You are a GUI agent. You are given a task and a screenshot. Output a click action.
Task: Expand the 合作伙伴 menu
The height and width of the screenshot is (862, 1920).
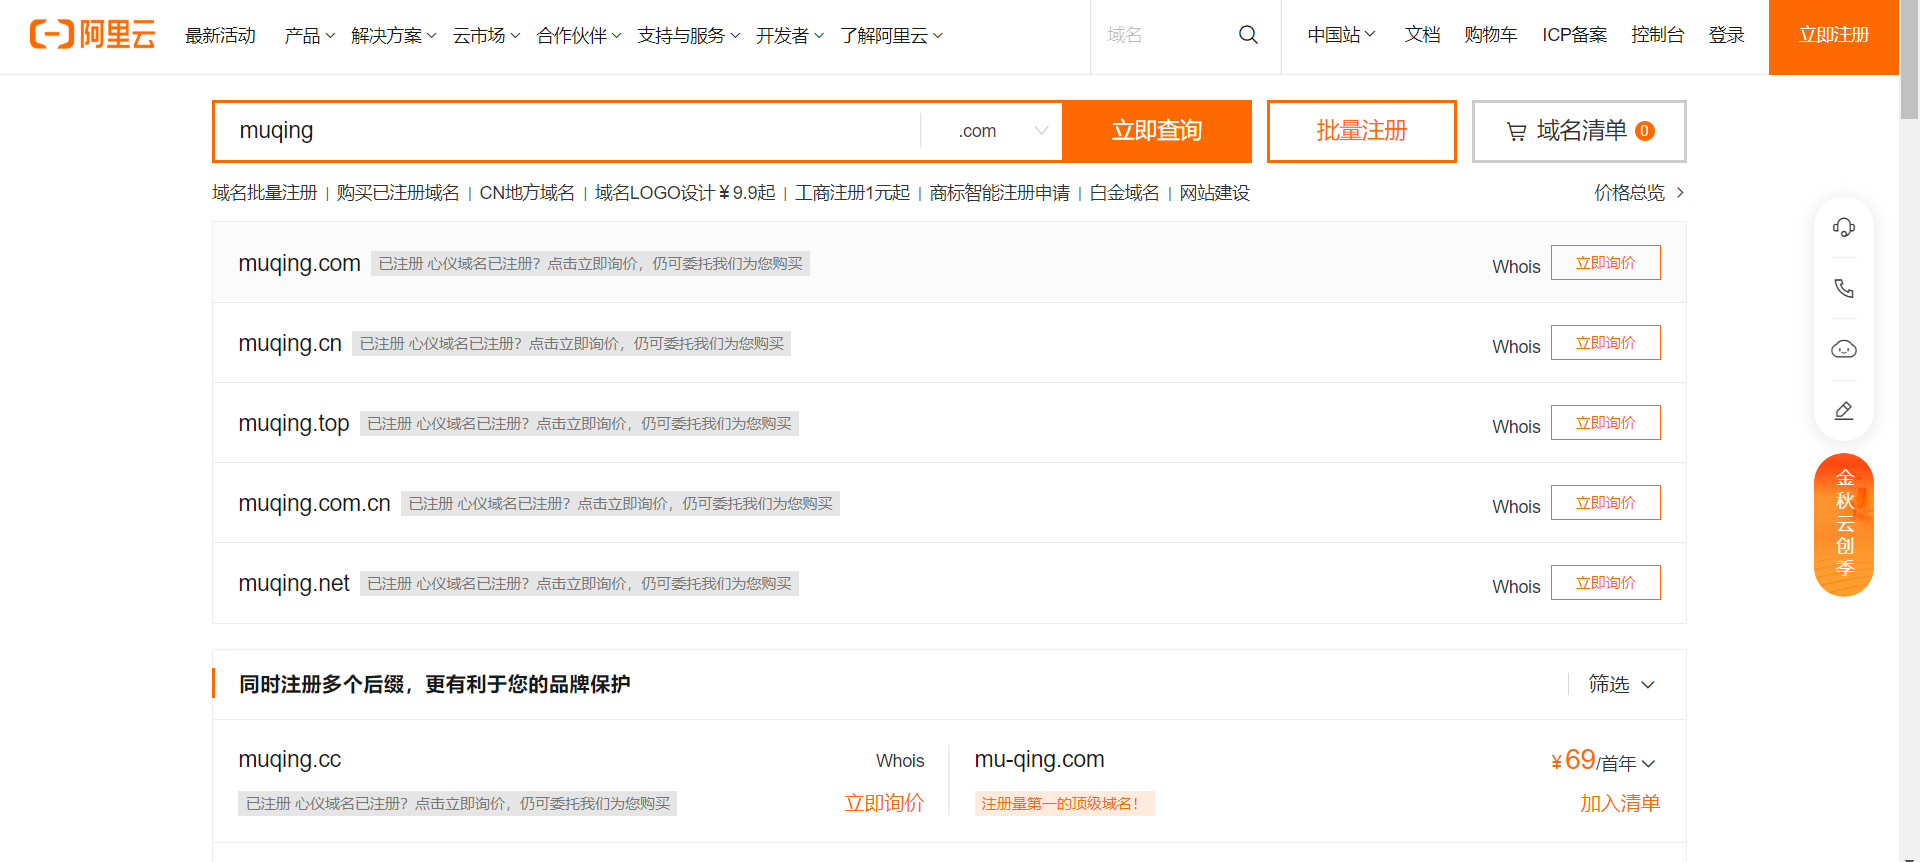click(579, 36)
